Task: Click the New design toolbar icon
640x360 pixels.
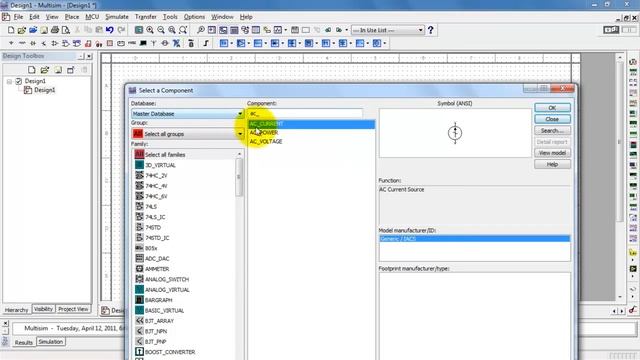Action: click(11, 30)
